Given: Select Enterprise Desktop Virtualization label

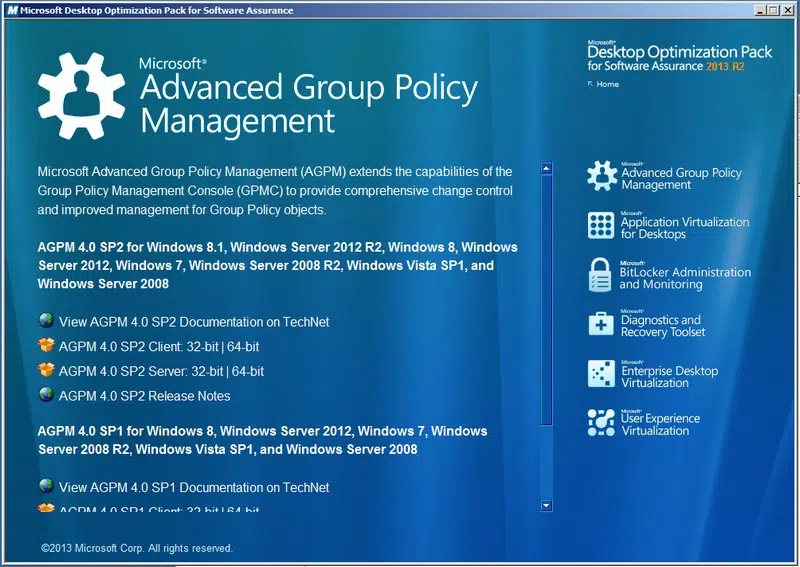Looking at the screenshot, I should (669, 376).
